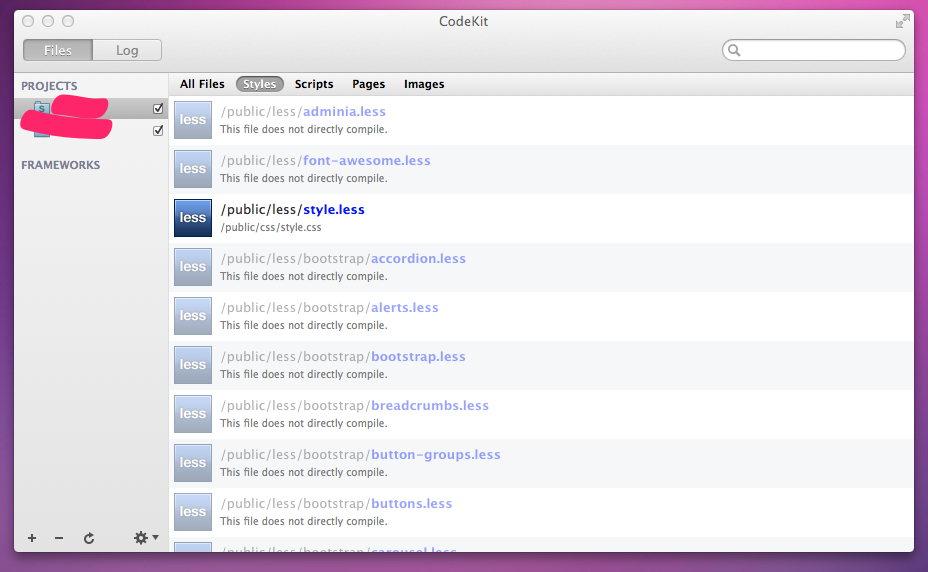Click the PROJECTS sidebar heading
The image size is (928, 572).
(49, 86)
